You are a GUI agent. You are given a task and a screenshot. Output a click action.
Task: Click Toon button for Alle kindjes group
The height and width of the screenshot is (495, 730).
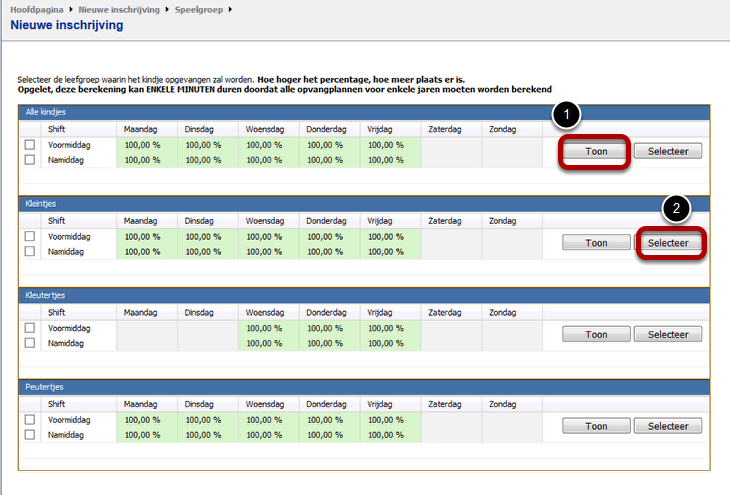pos(596,152)
